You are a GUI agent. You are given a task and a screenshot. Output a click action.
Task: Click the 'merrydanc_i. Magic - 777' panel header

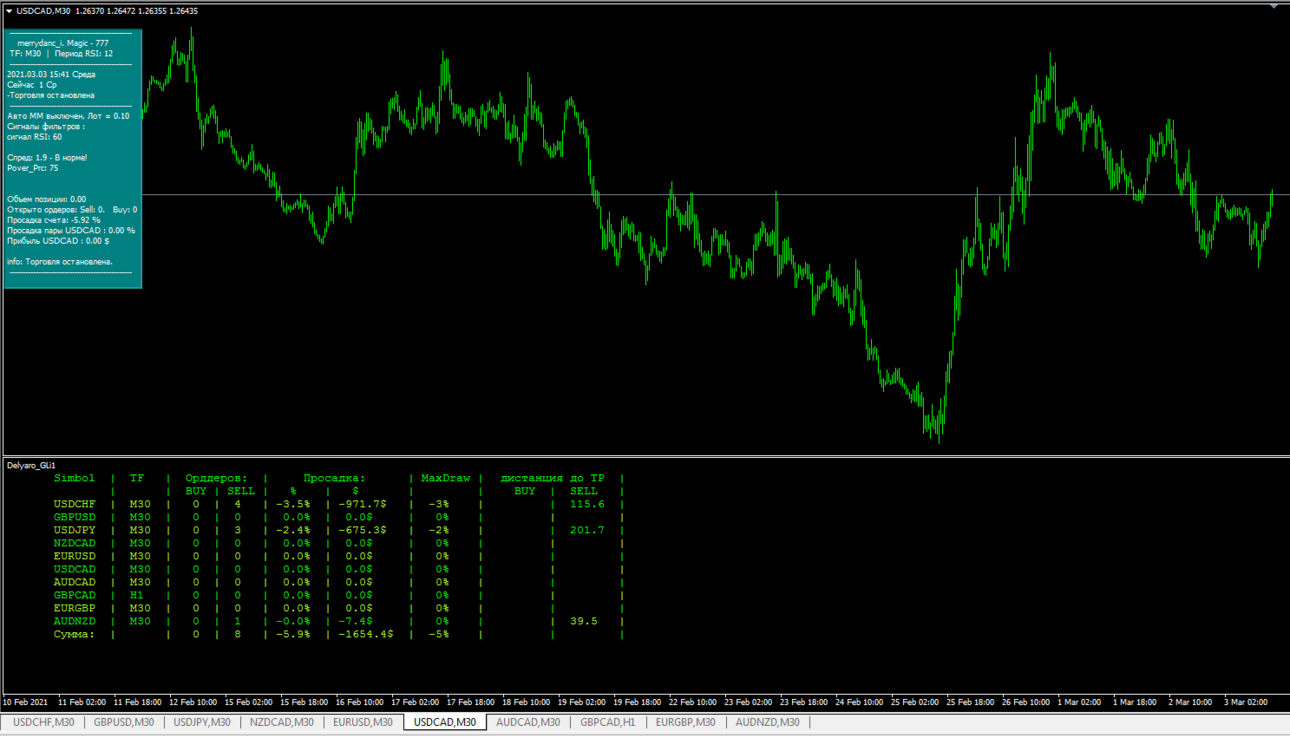tap(63, 43)
